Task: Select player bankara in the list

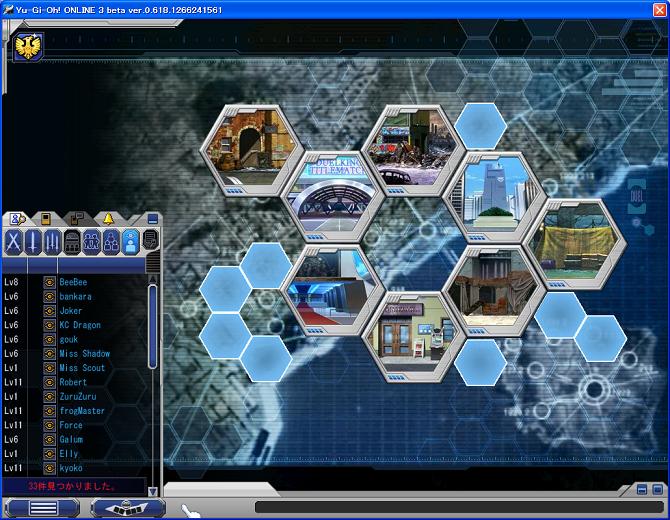Action: pos(75,297)
